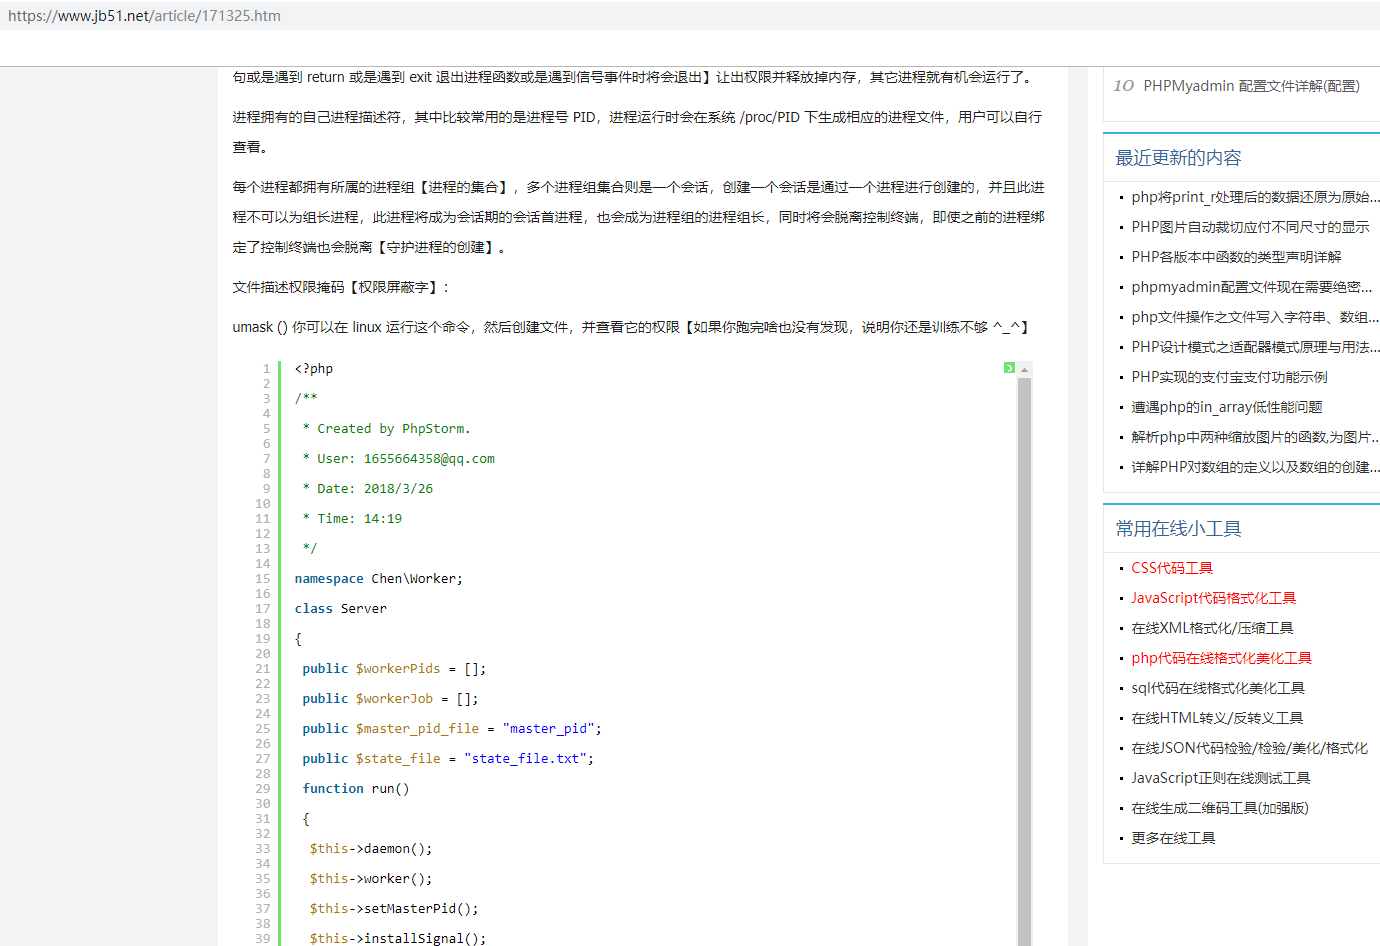Open the PHP图片自动裁切 article link

coord(1250,227)
